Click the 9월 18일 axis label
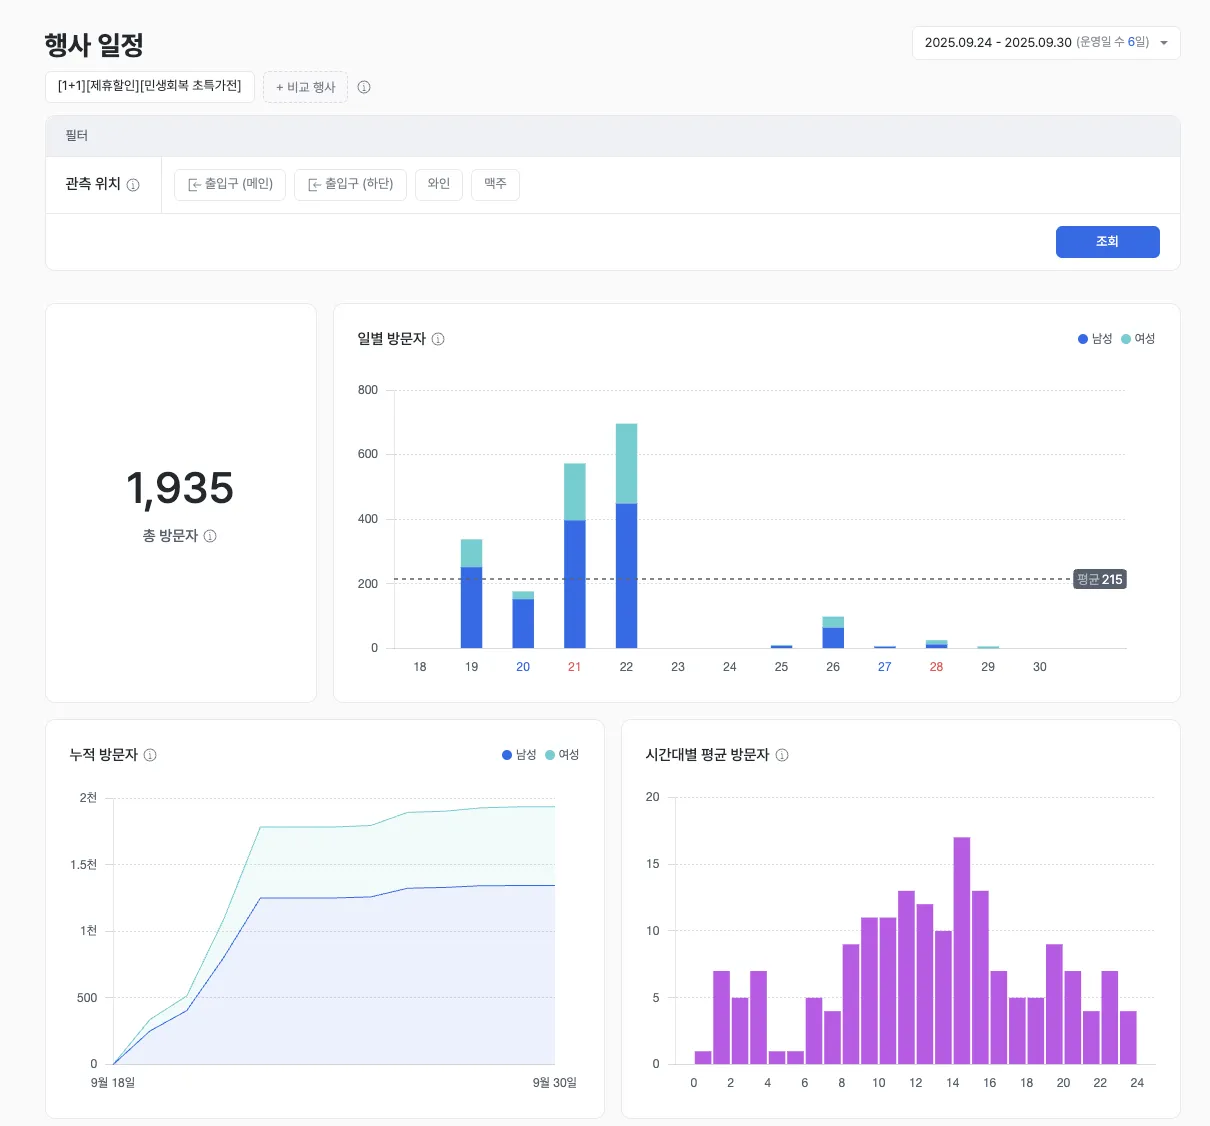 pos(113,1083)
